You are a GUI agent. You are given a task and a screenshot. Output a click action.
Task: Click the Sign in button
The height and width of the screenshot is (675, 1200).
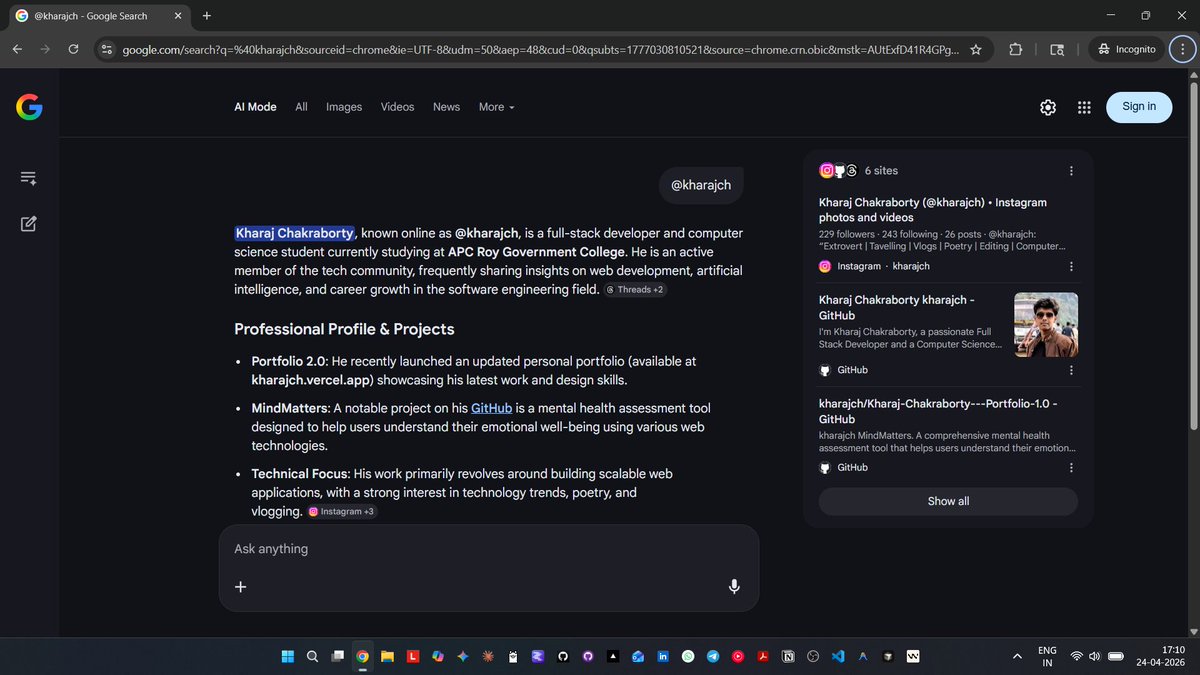[1138, 107]
